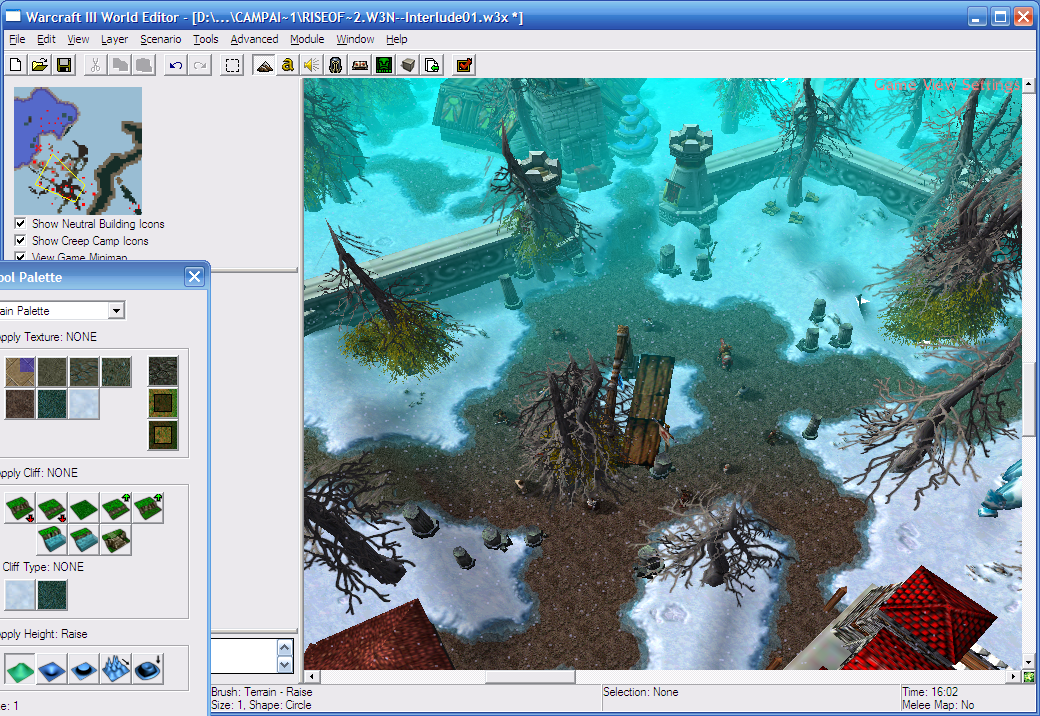The height and width of the screenshot is (716, 1040).
Task: Open the Edit menu
Action: pos(46,39)
